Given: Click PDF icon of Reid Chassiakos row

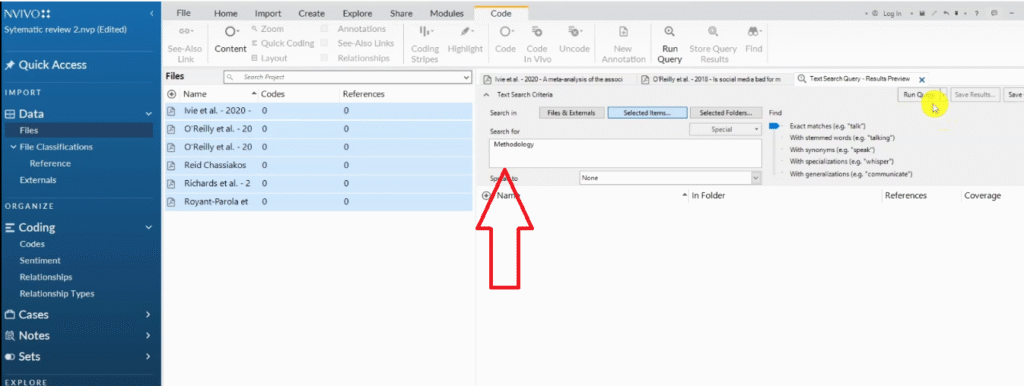Looking at the screenshot, I should tap(172, 165).
